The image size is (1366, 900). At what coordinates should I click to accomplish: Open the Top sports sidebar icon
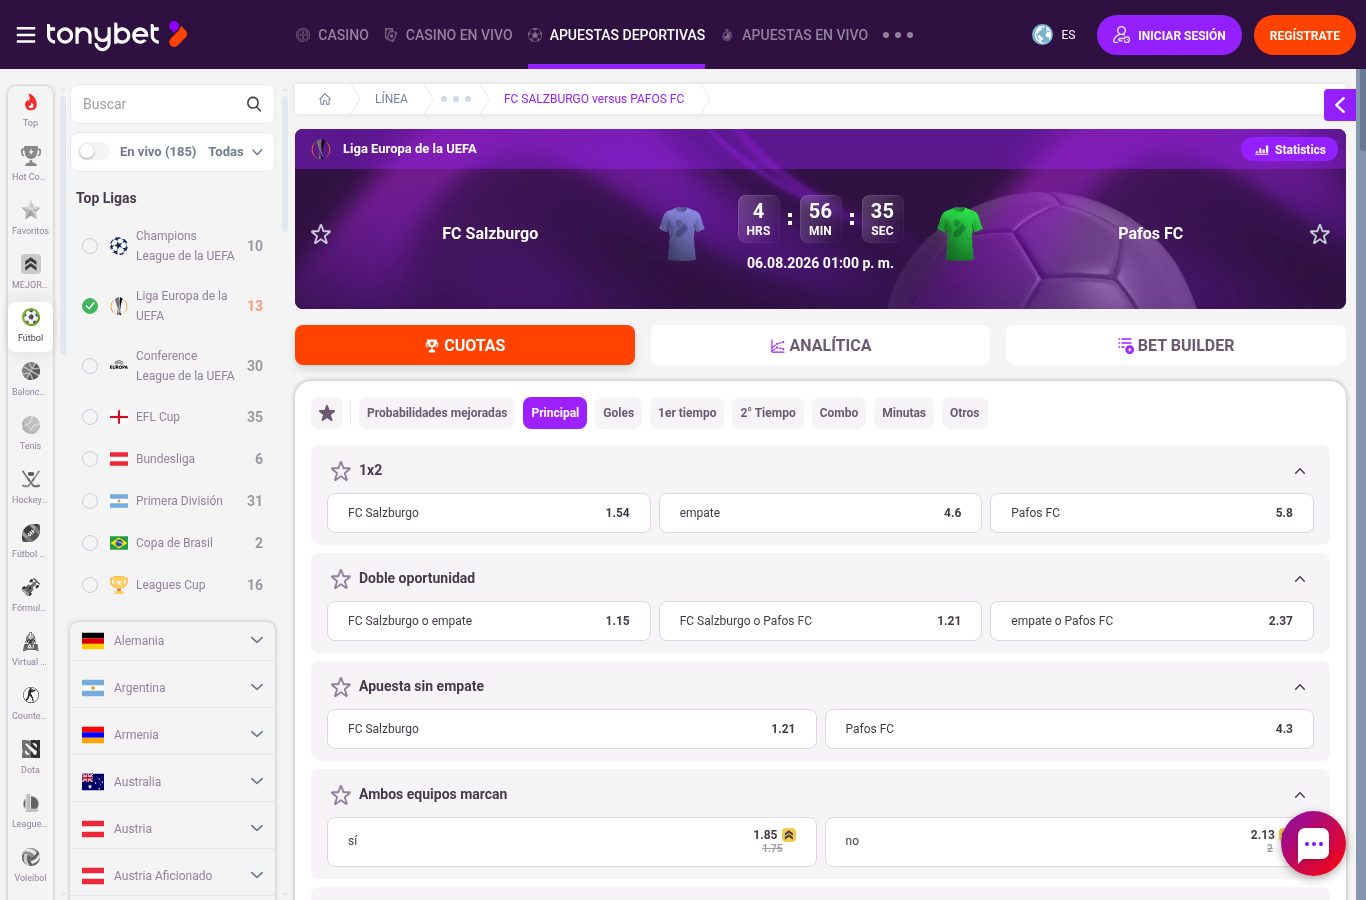pyautogui.click(x=31, y=110)
